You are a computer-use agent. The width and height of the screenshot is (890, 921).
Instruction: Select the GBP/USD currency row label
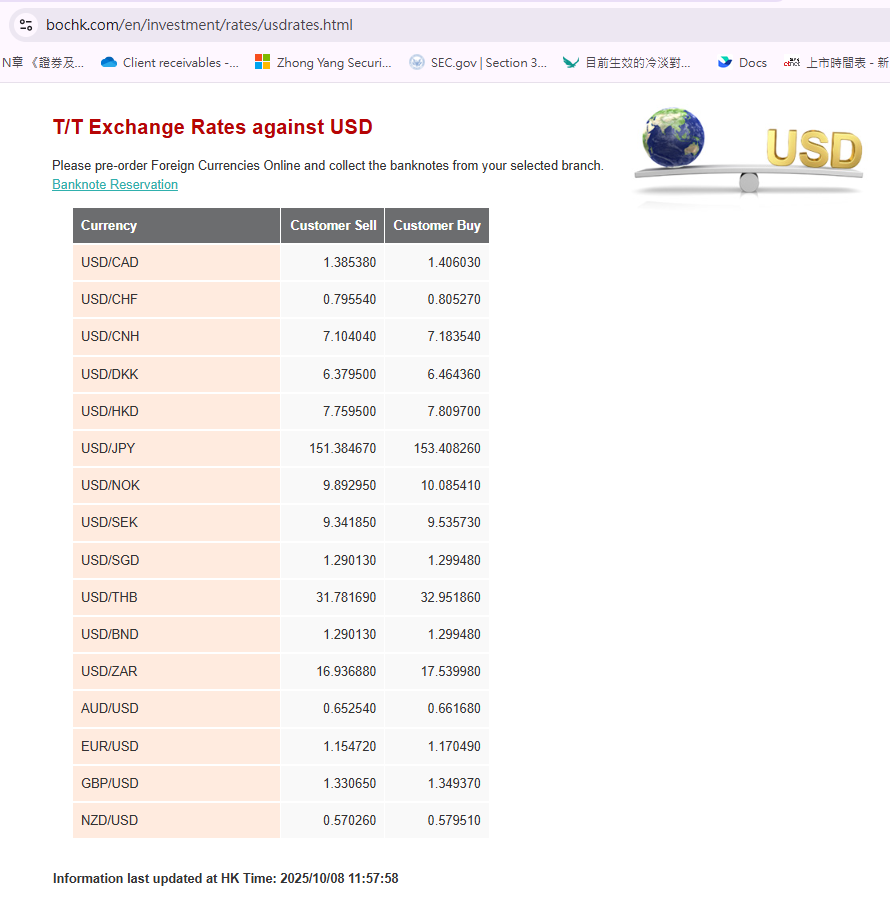click(110, 783)
